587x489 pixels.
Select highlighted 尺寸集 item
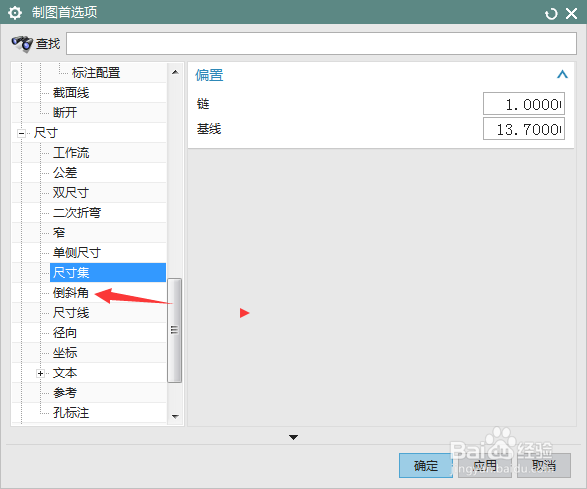[x=108, y=272]
